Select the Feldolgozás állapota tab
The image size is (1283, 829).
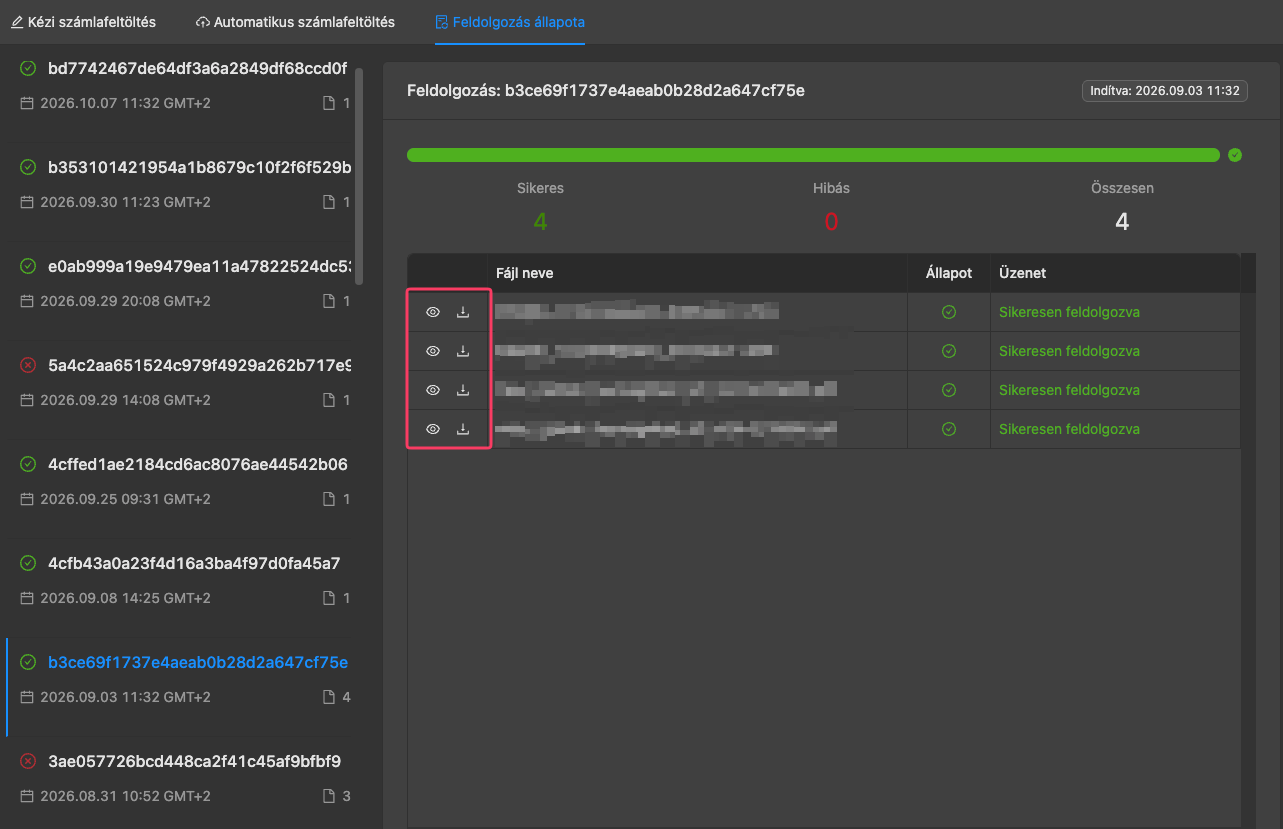510,22
